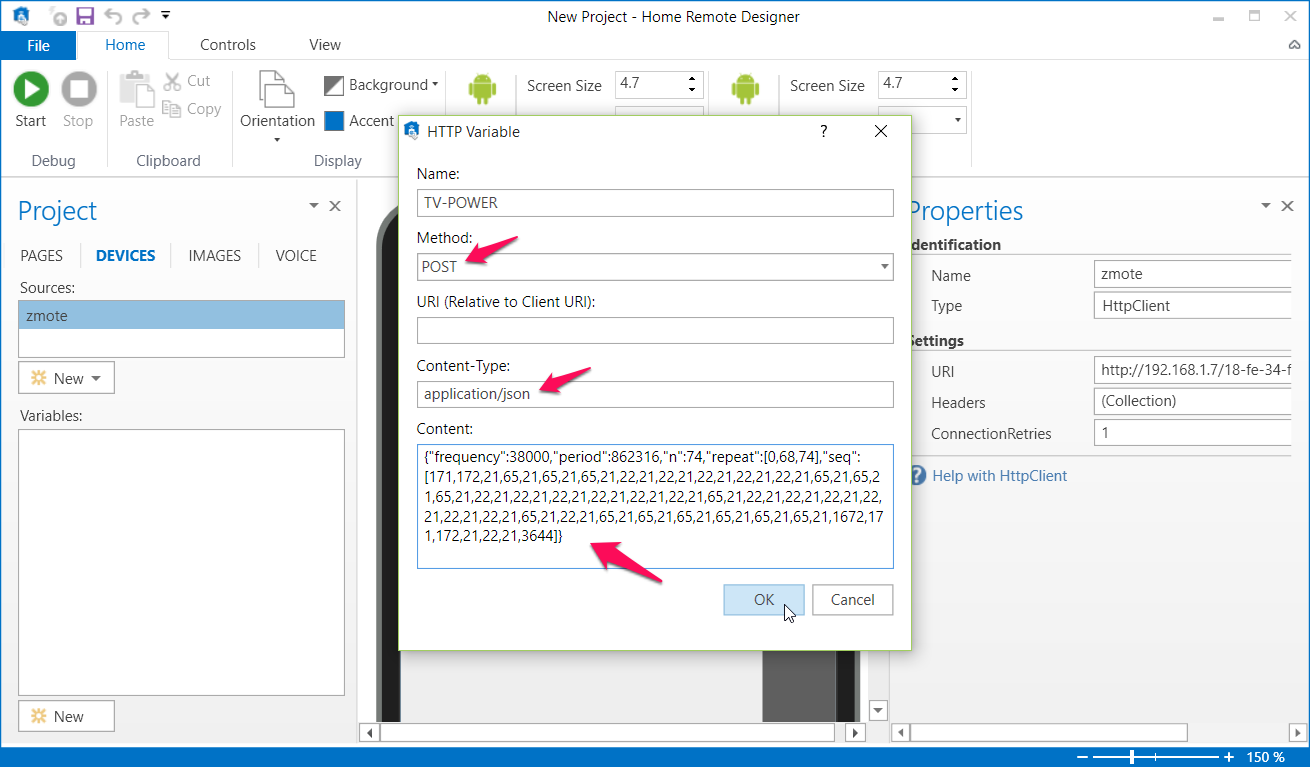Click the zoom in plus icon
Viewport: 1310px width, 767px height.
[x=1229, y=757]
